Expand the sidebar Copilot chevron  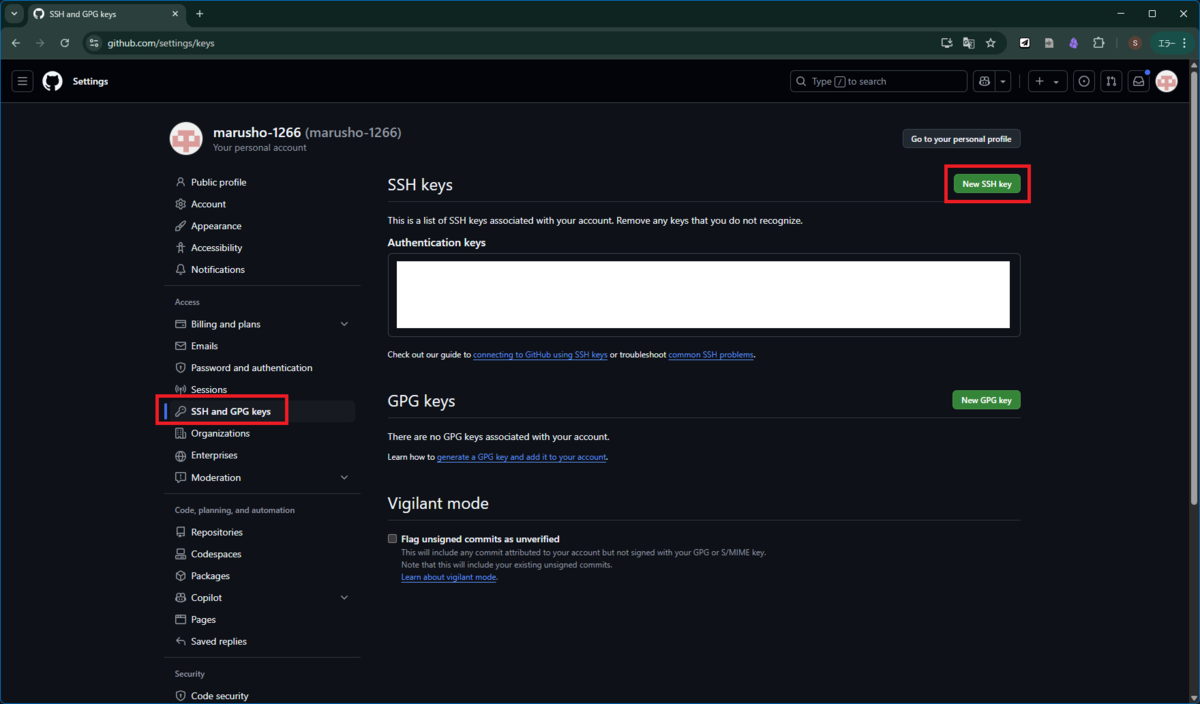tap(344, 598)
